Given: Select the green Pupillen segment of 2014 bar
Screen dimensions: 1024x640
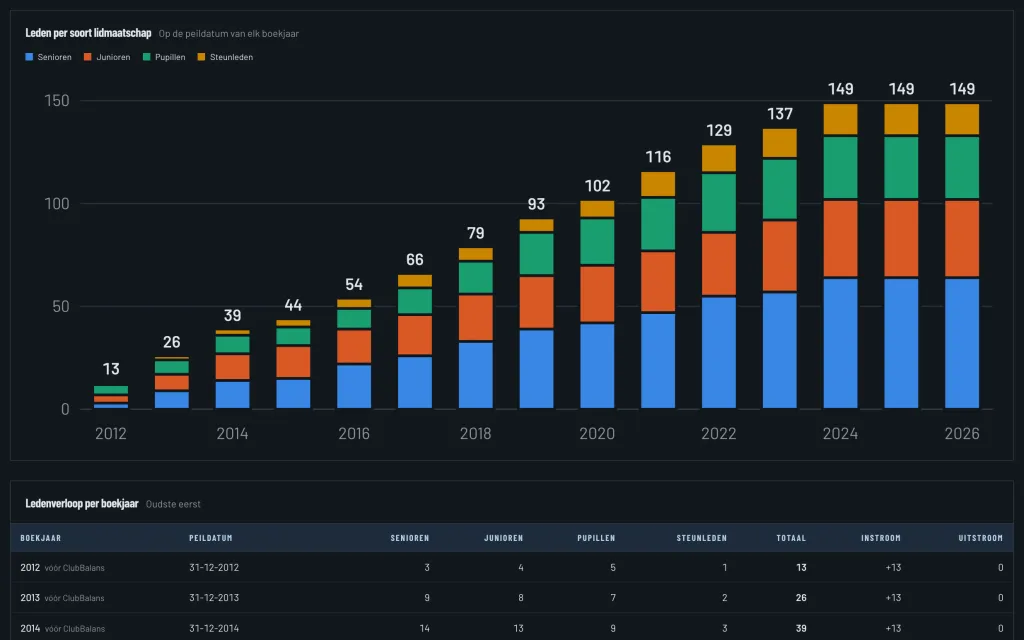Looking at the screenshot, I should point(232,344).
